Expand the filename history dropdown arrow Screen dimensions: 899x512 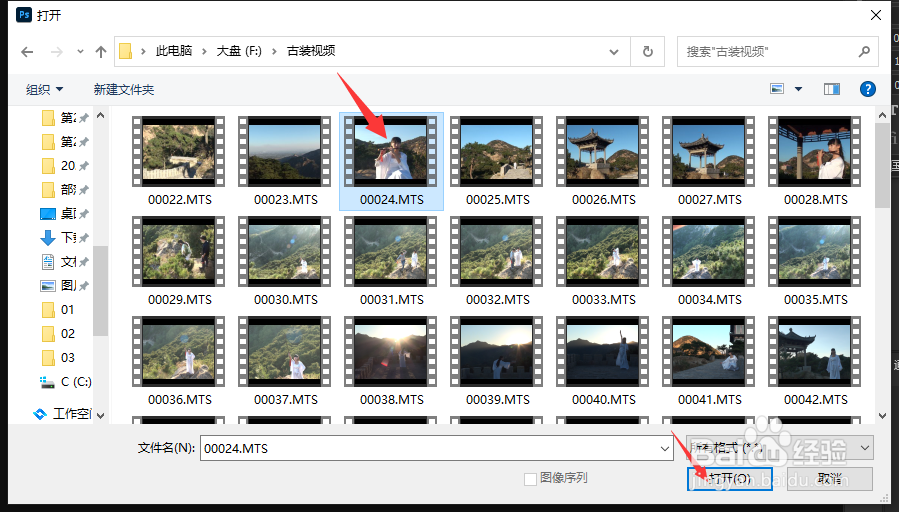pos(665,448)
